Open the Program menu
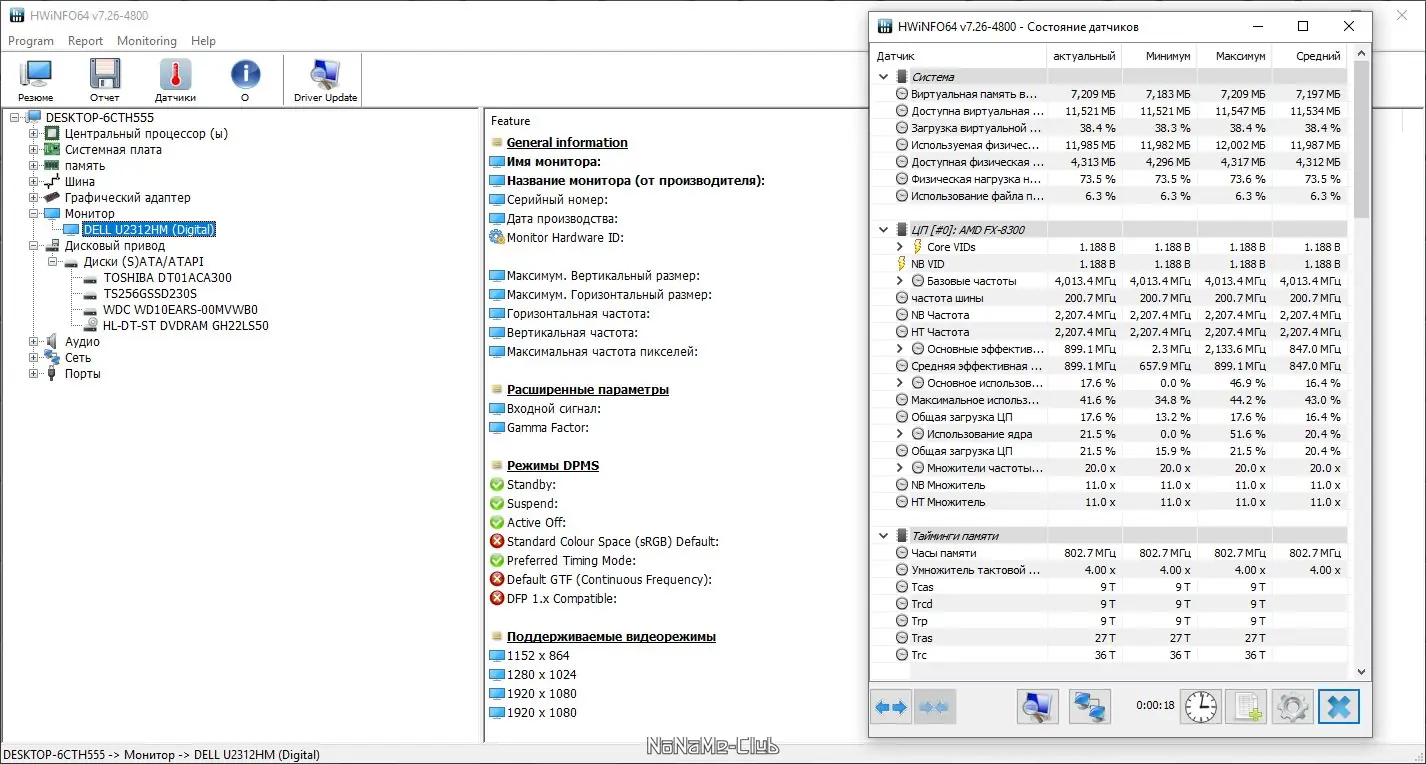 coord(31,41)
